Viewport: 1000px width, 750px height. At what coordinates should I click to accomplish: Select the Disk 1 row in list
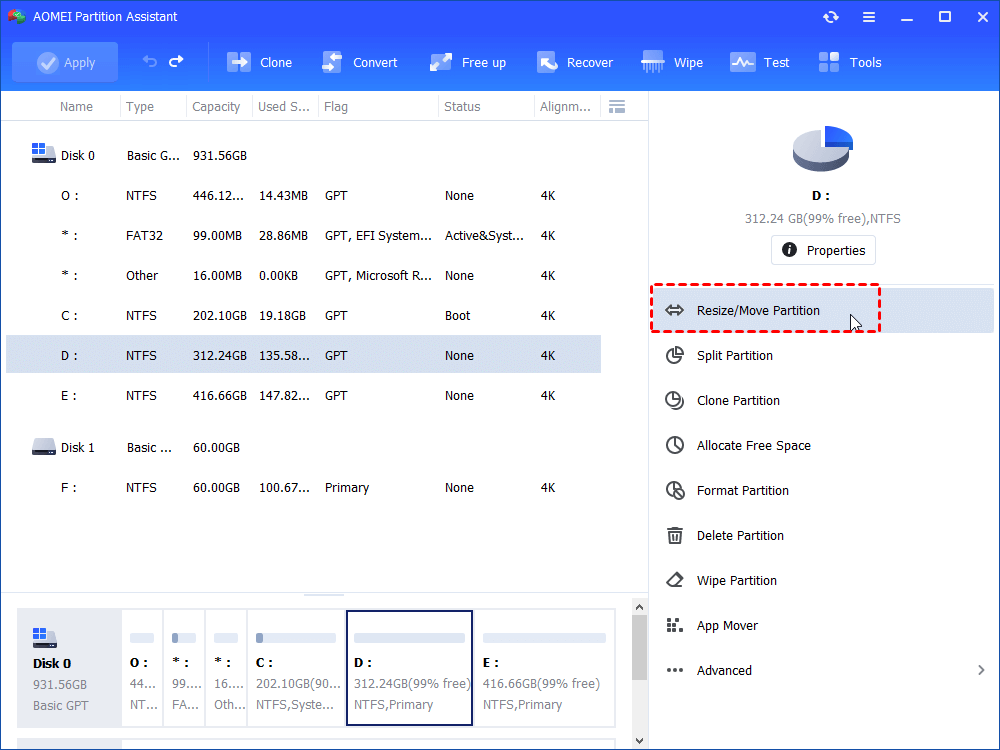coord(304,448)
